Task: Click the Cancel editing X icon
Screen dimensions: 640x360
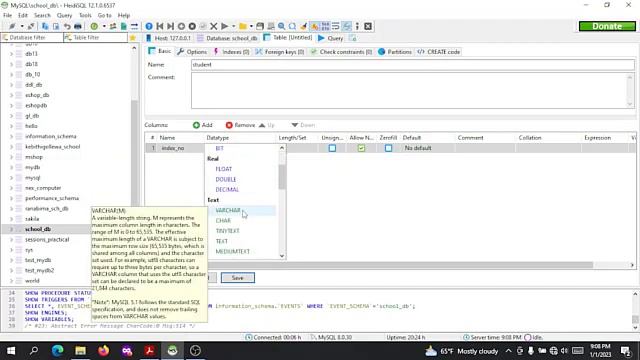Action: 213,26
